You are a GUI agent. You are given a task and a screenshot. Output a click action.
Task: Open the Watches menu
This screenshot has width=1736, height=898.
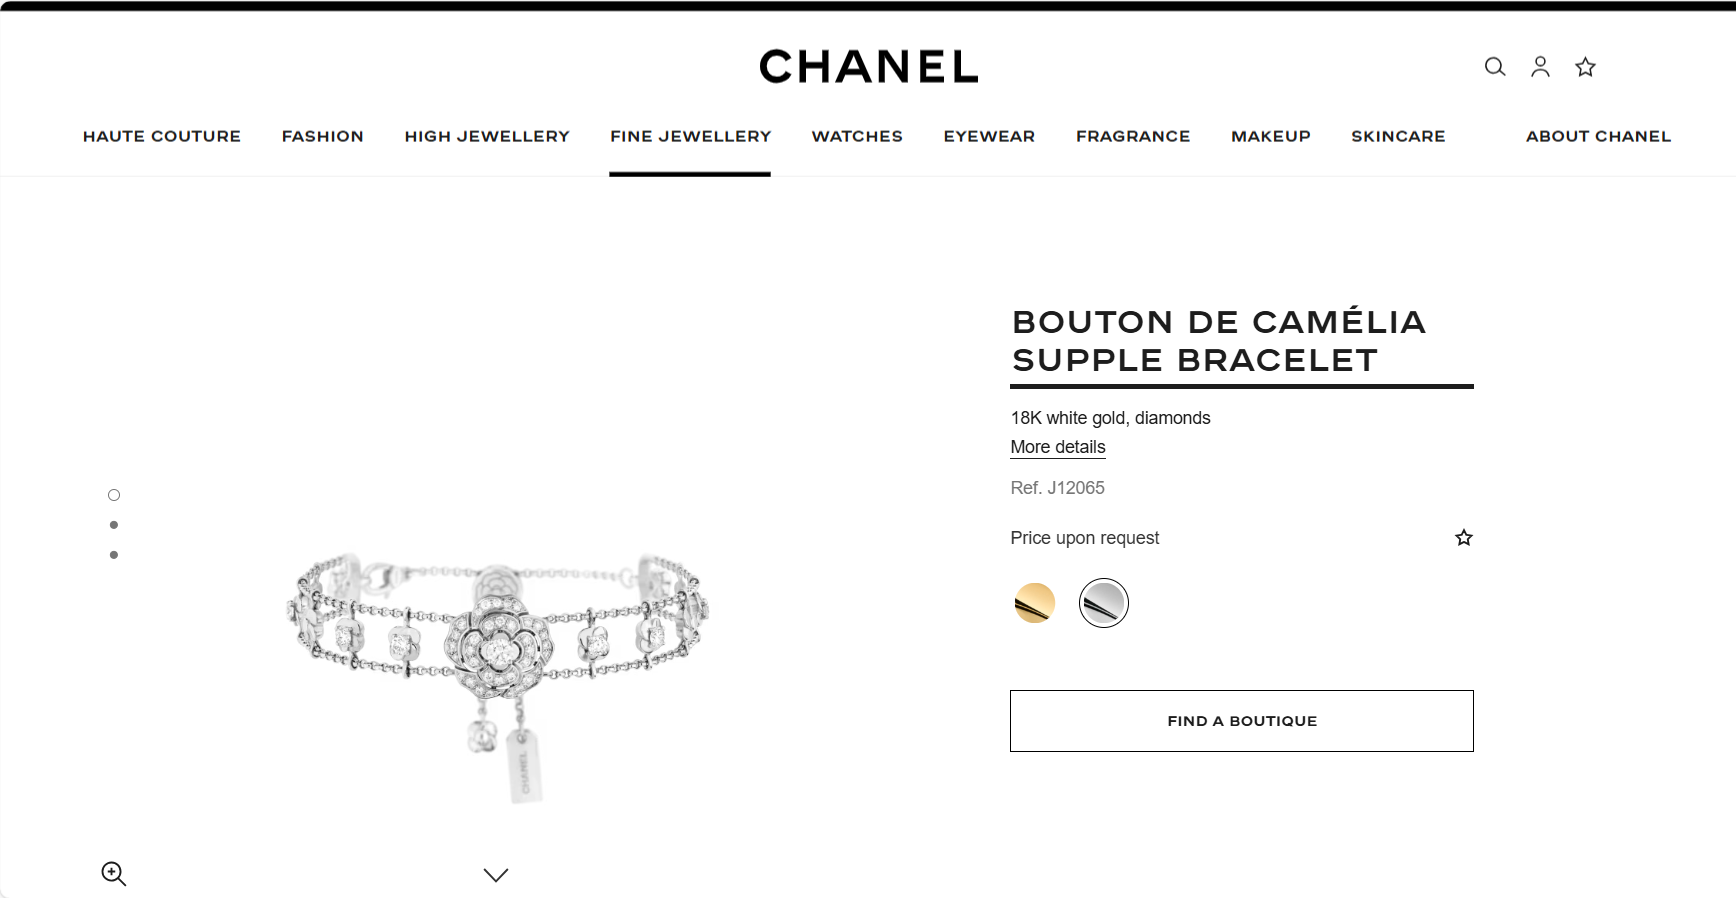point(857,136)
